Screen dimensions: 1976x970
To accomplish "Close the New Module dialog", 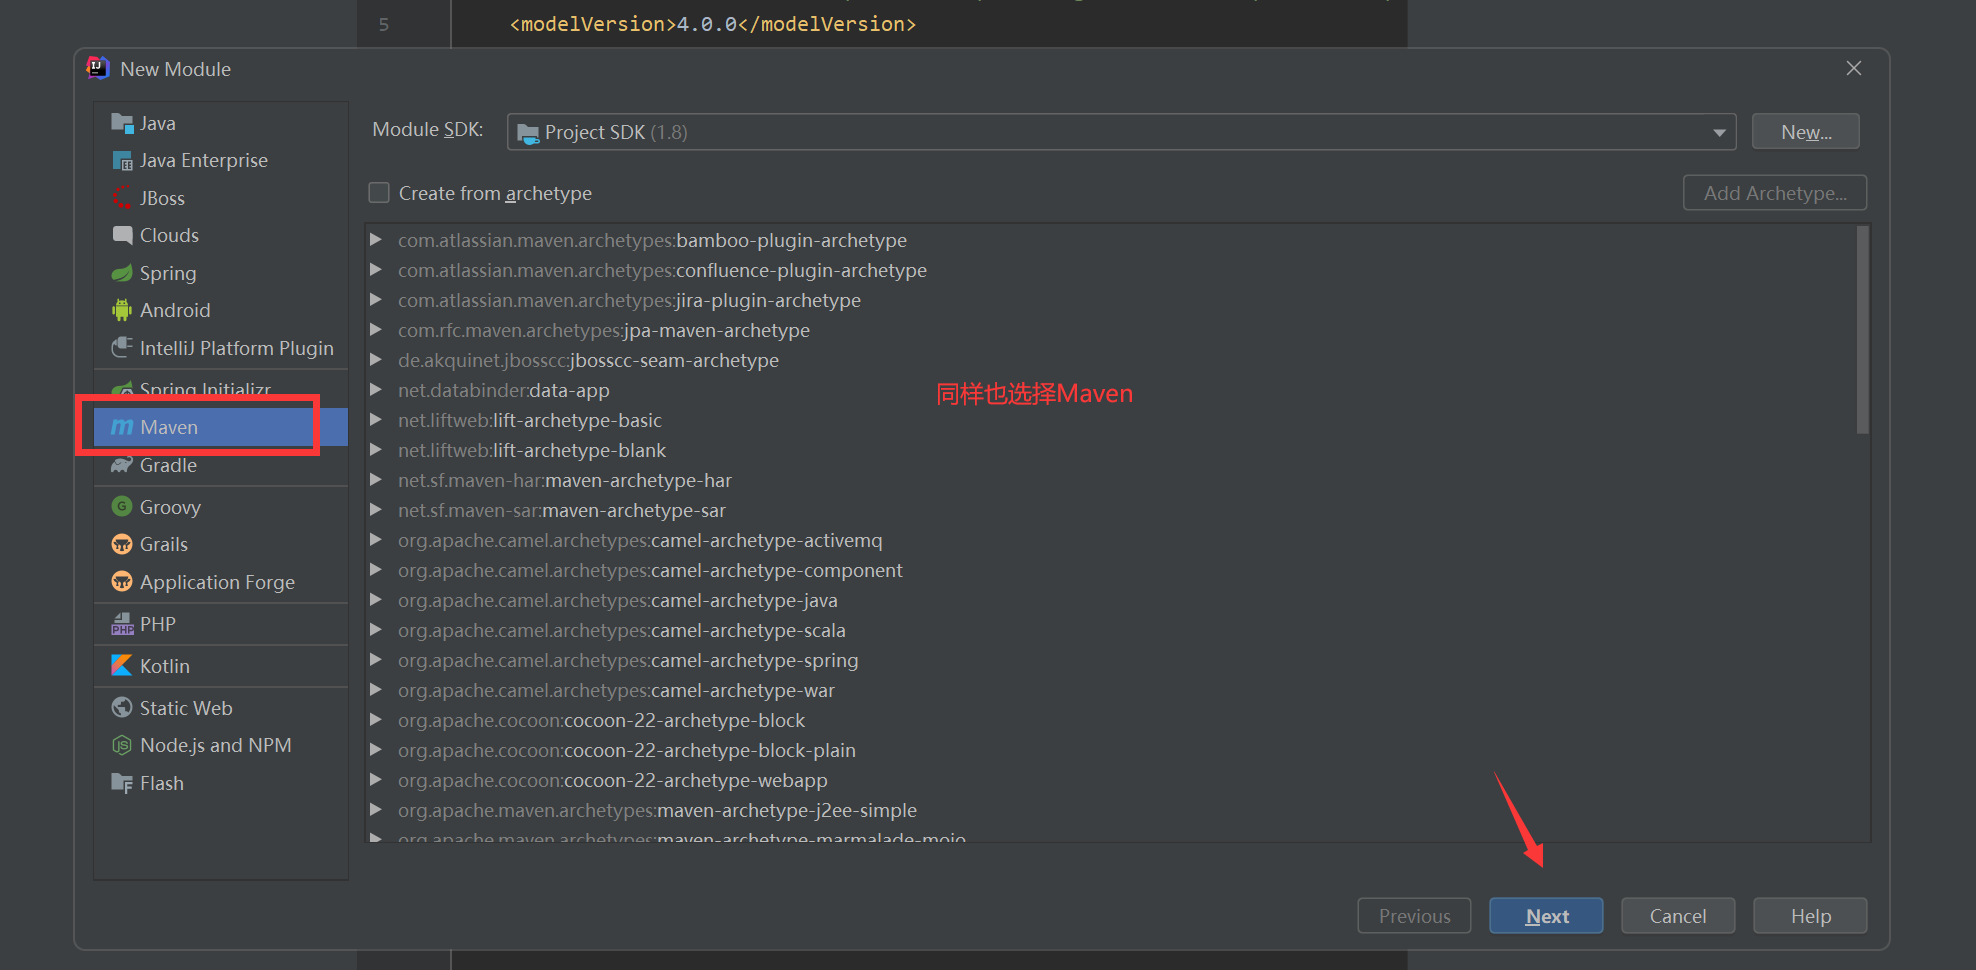I will (1854, 68).
